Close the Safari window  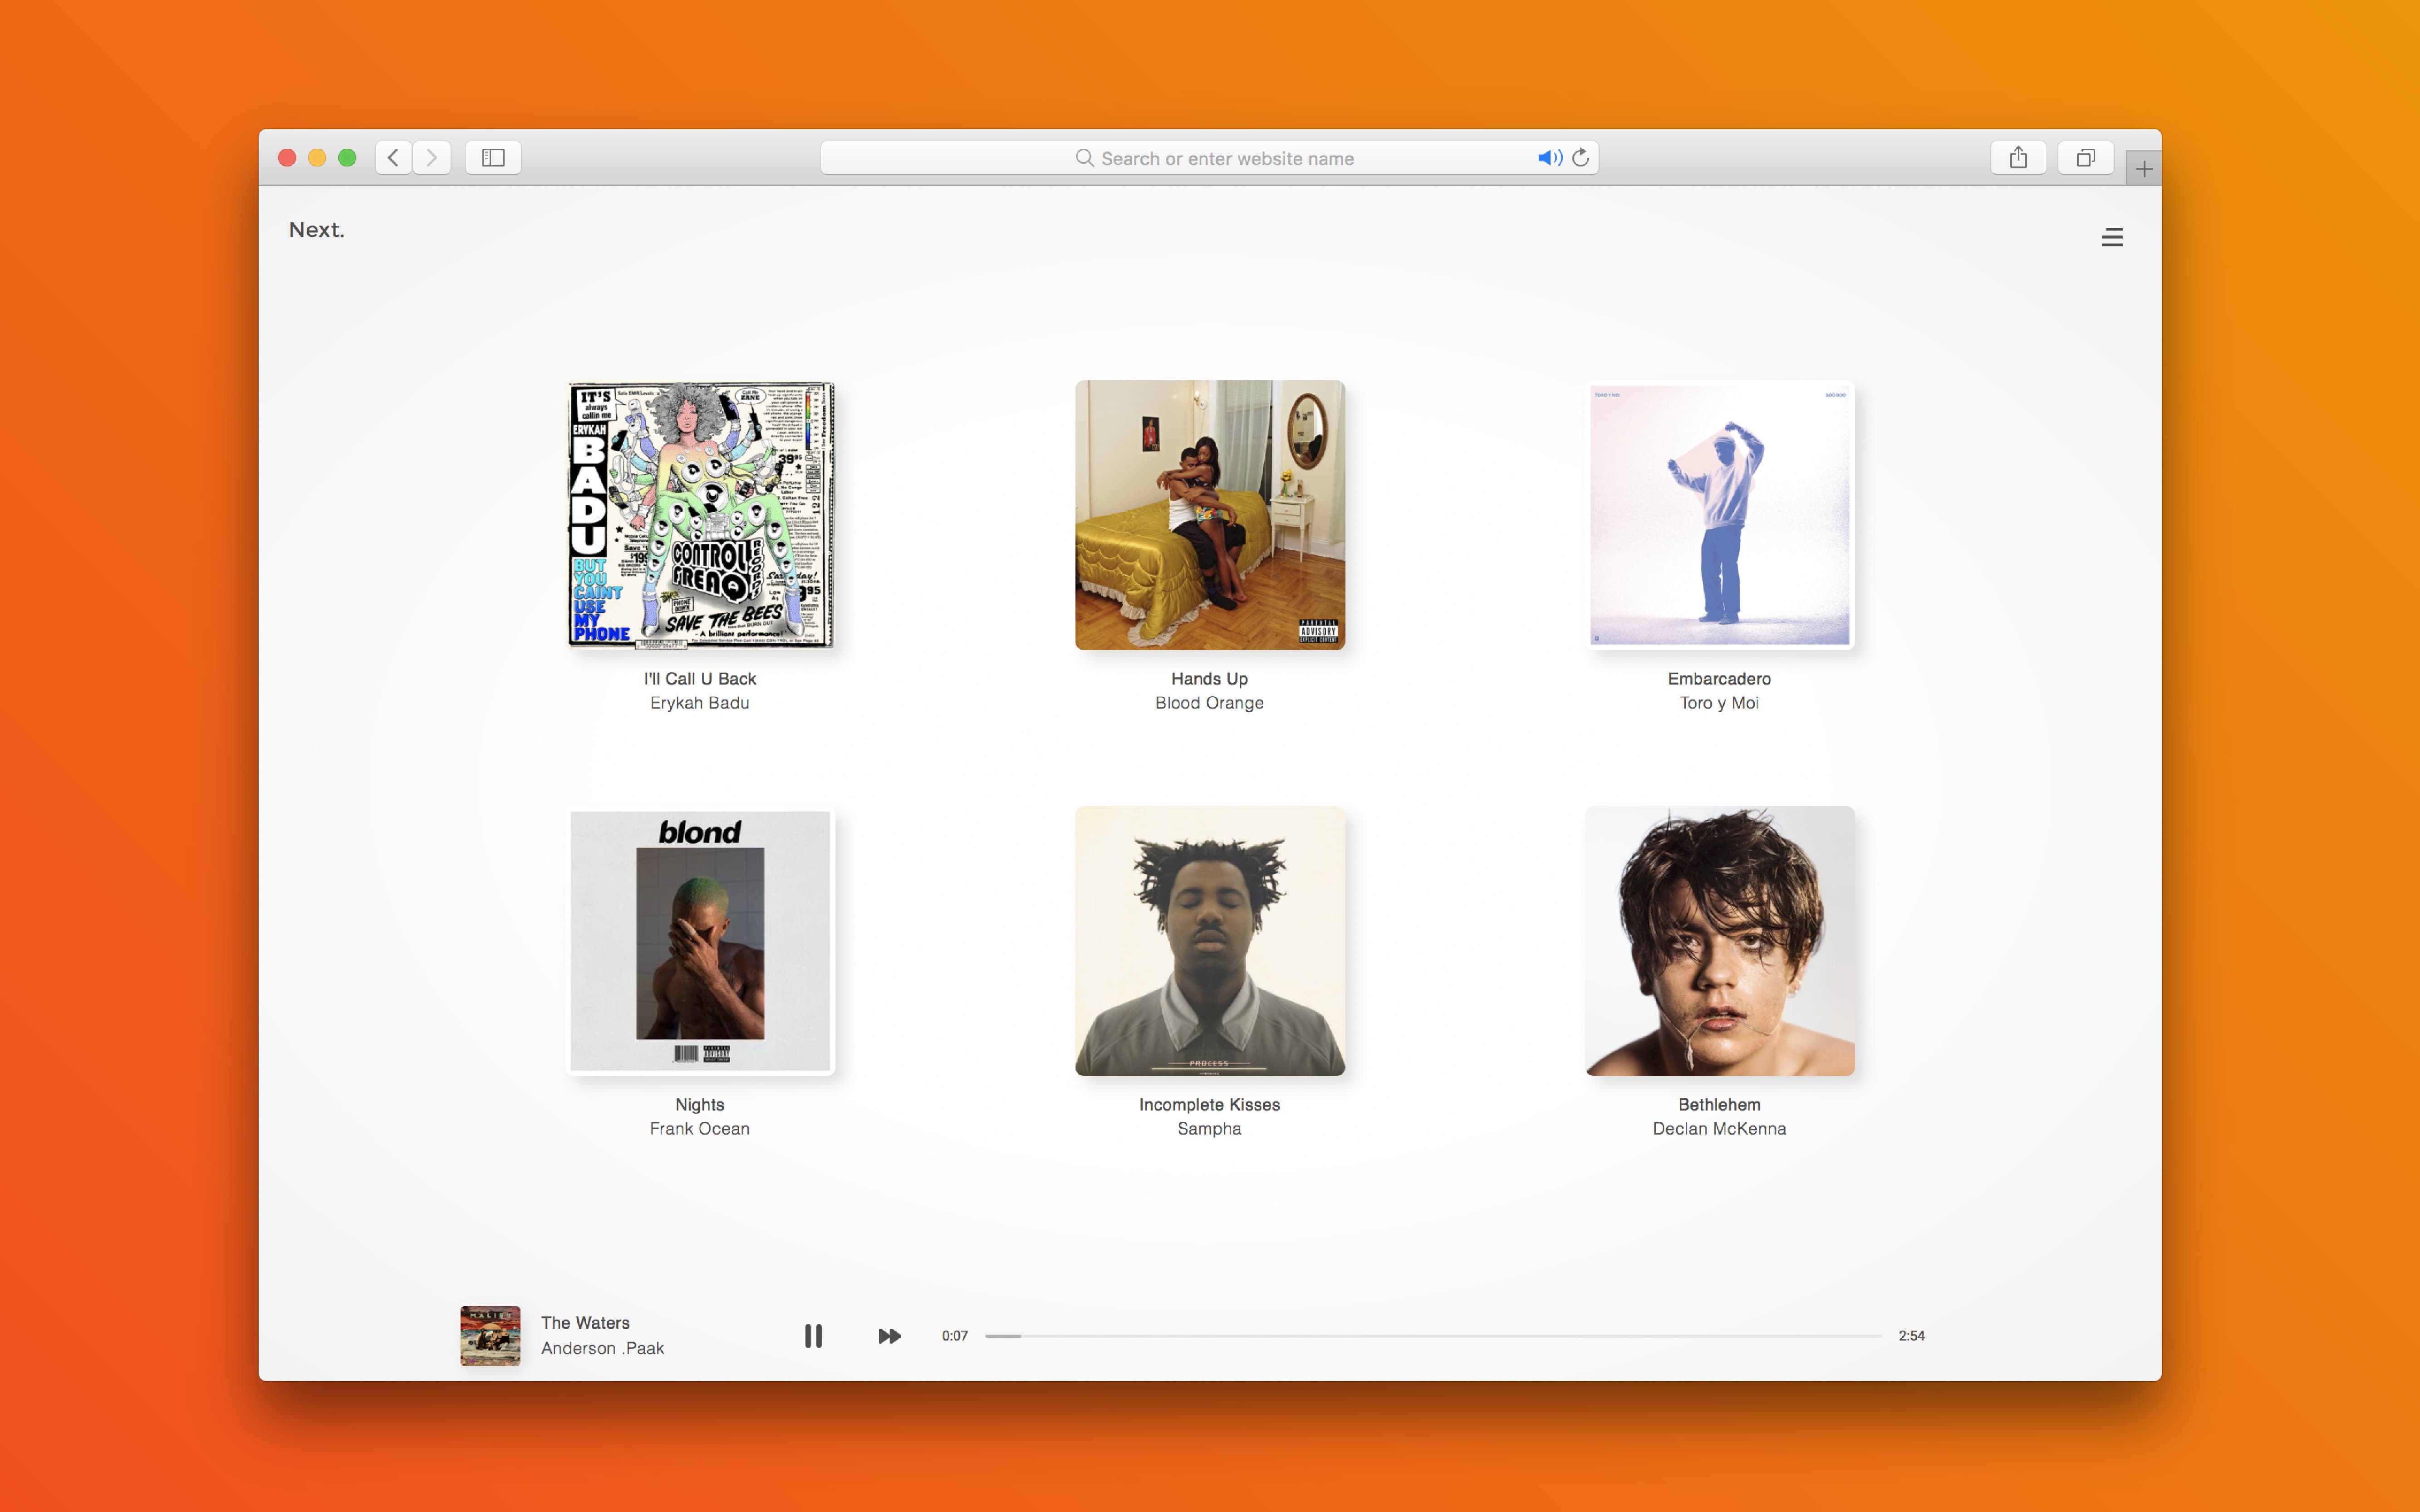tap(287, 158)
